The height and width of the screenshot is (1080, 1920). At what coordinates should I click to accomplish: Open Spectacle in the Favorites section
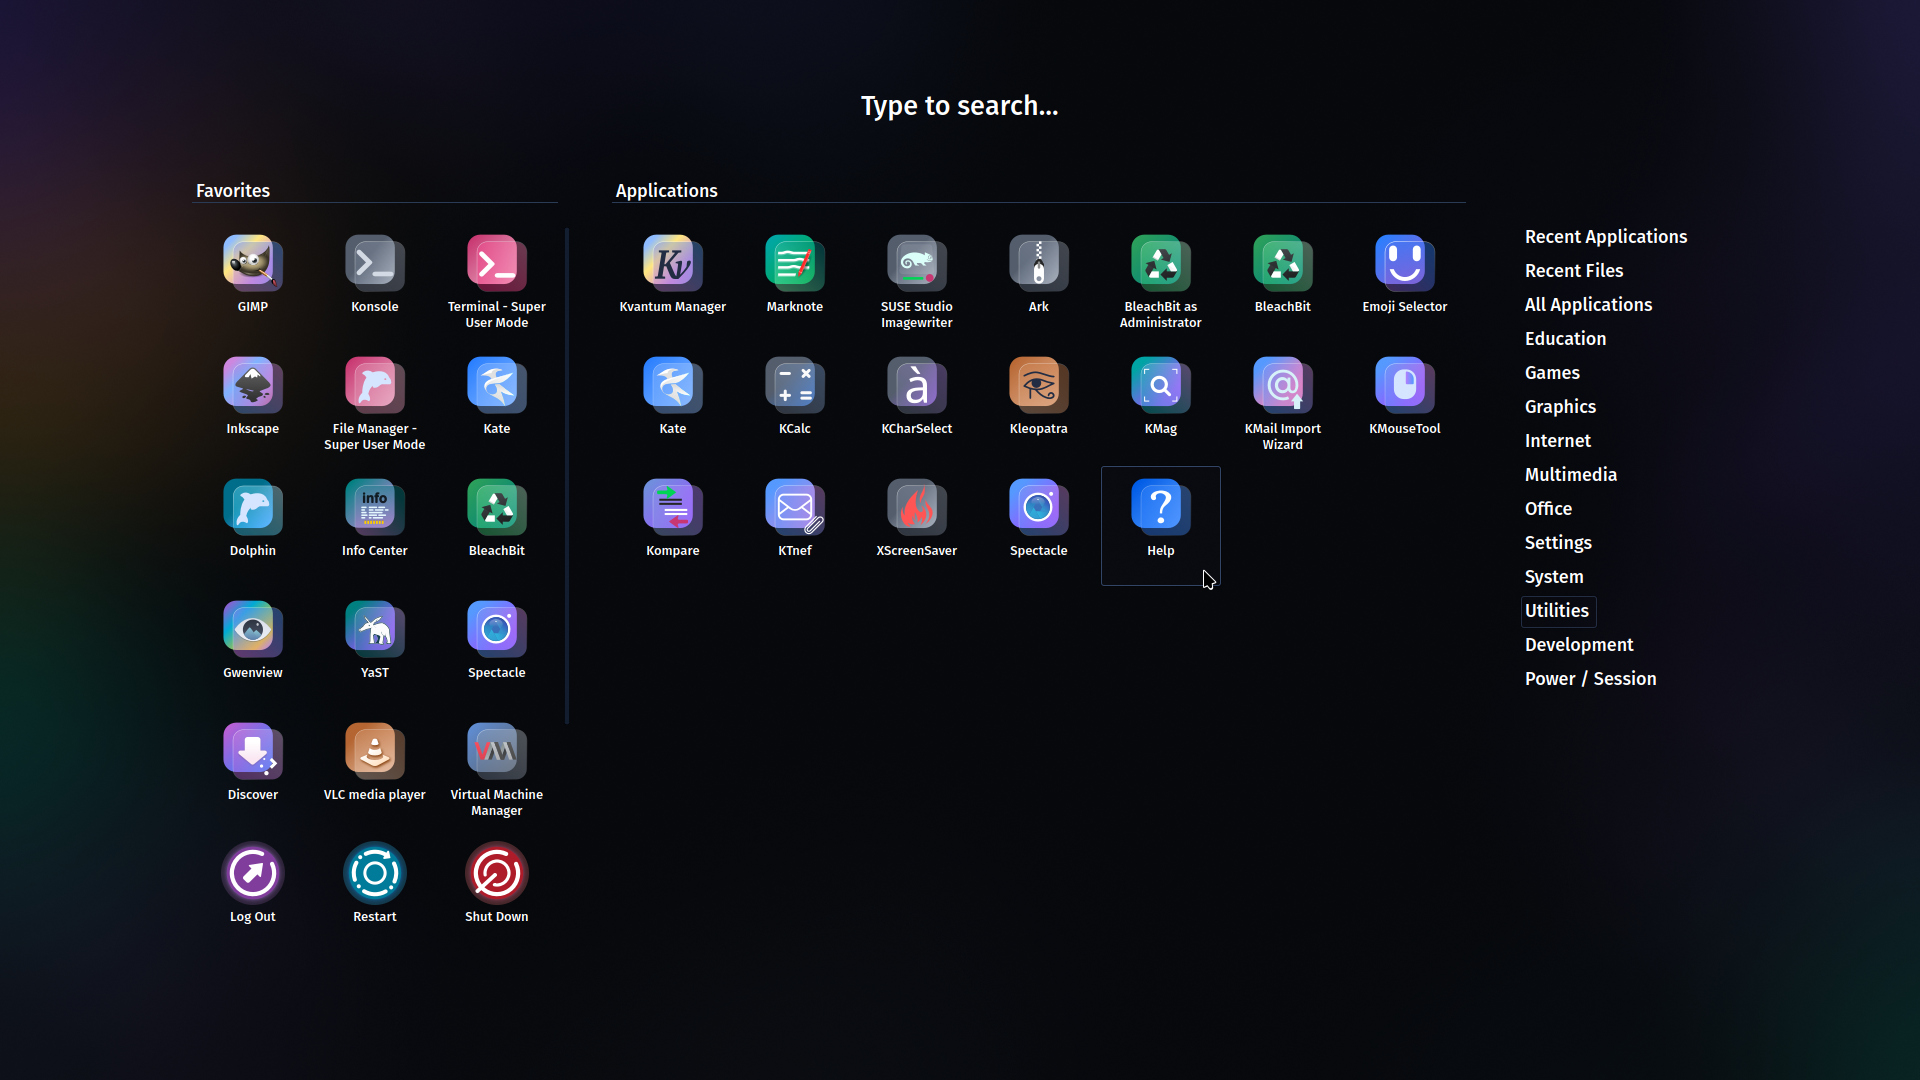497,641
